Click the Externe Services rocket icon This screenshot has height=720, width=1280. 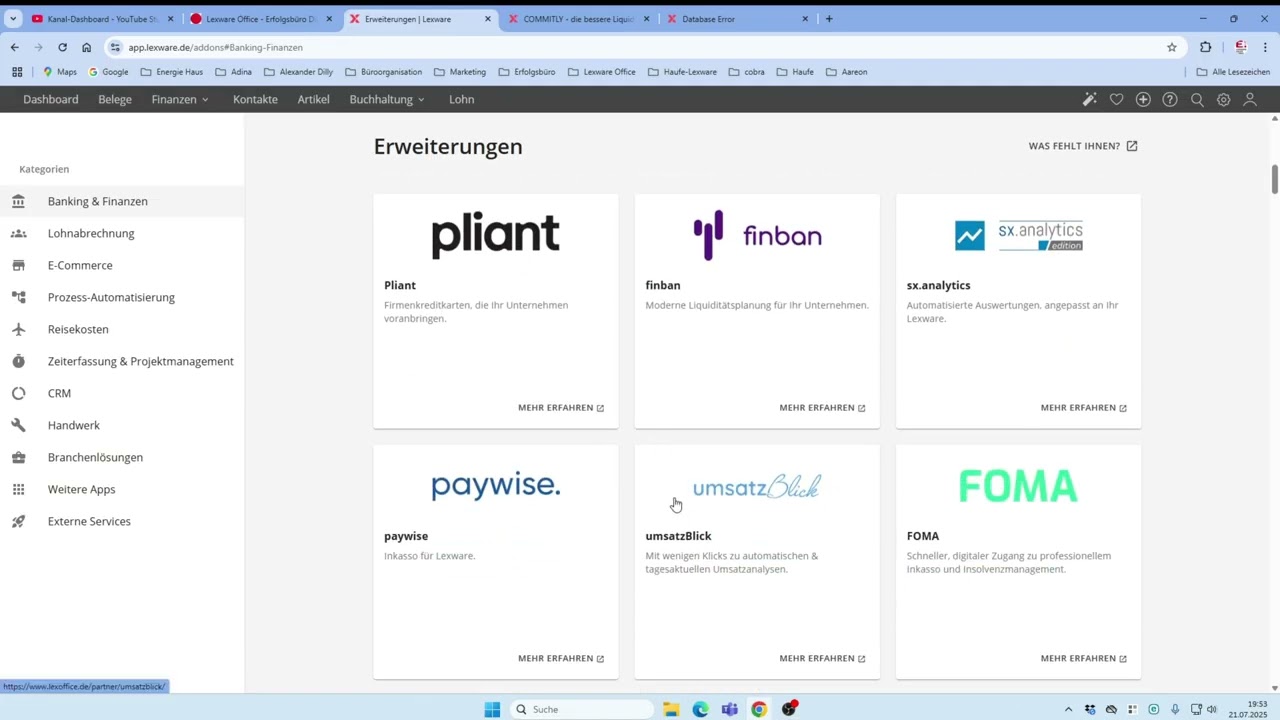(x=18, y=521)
